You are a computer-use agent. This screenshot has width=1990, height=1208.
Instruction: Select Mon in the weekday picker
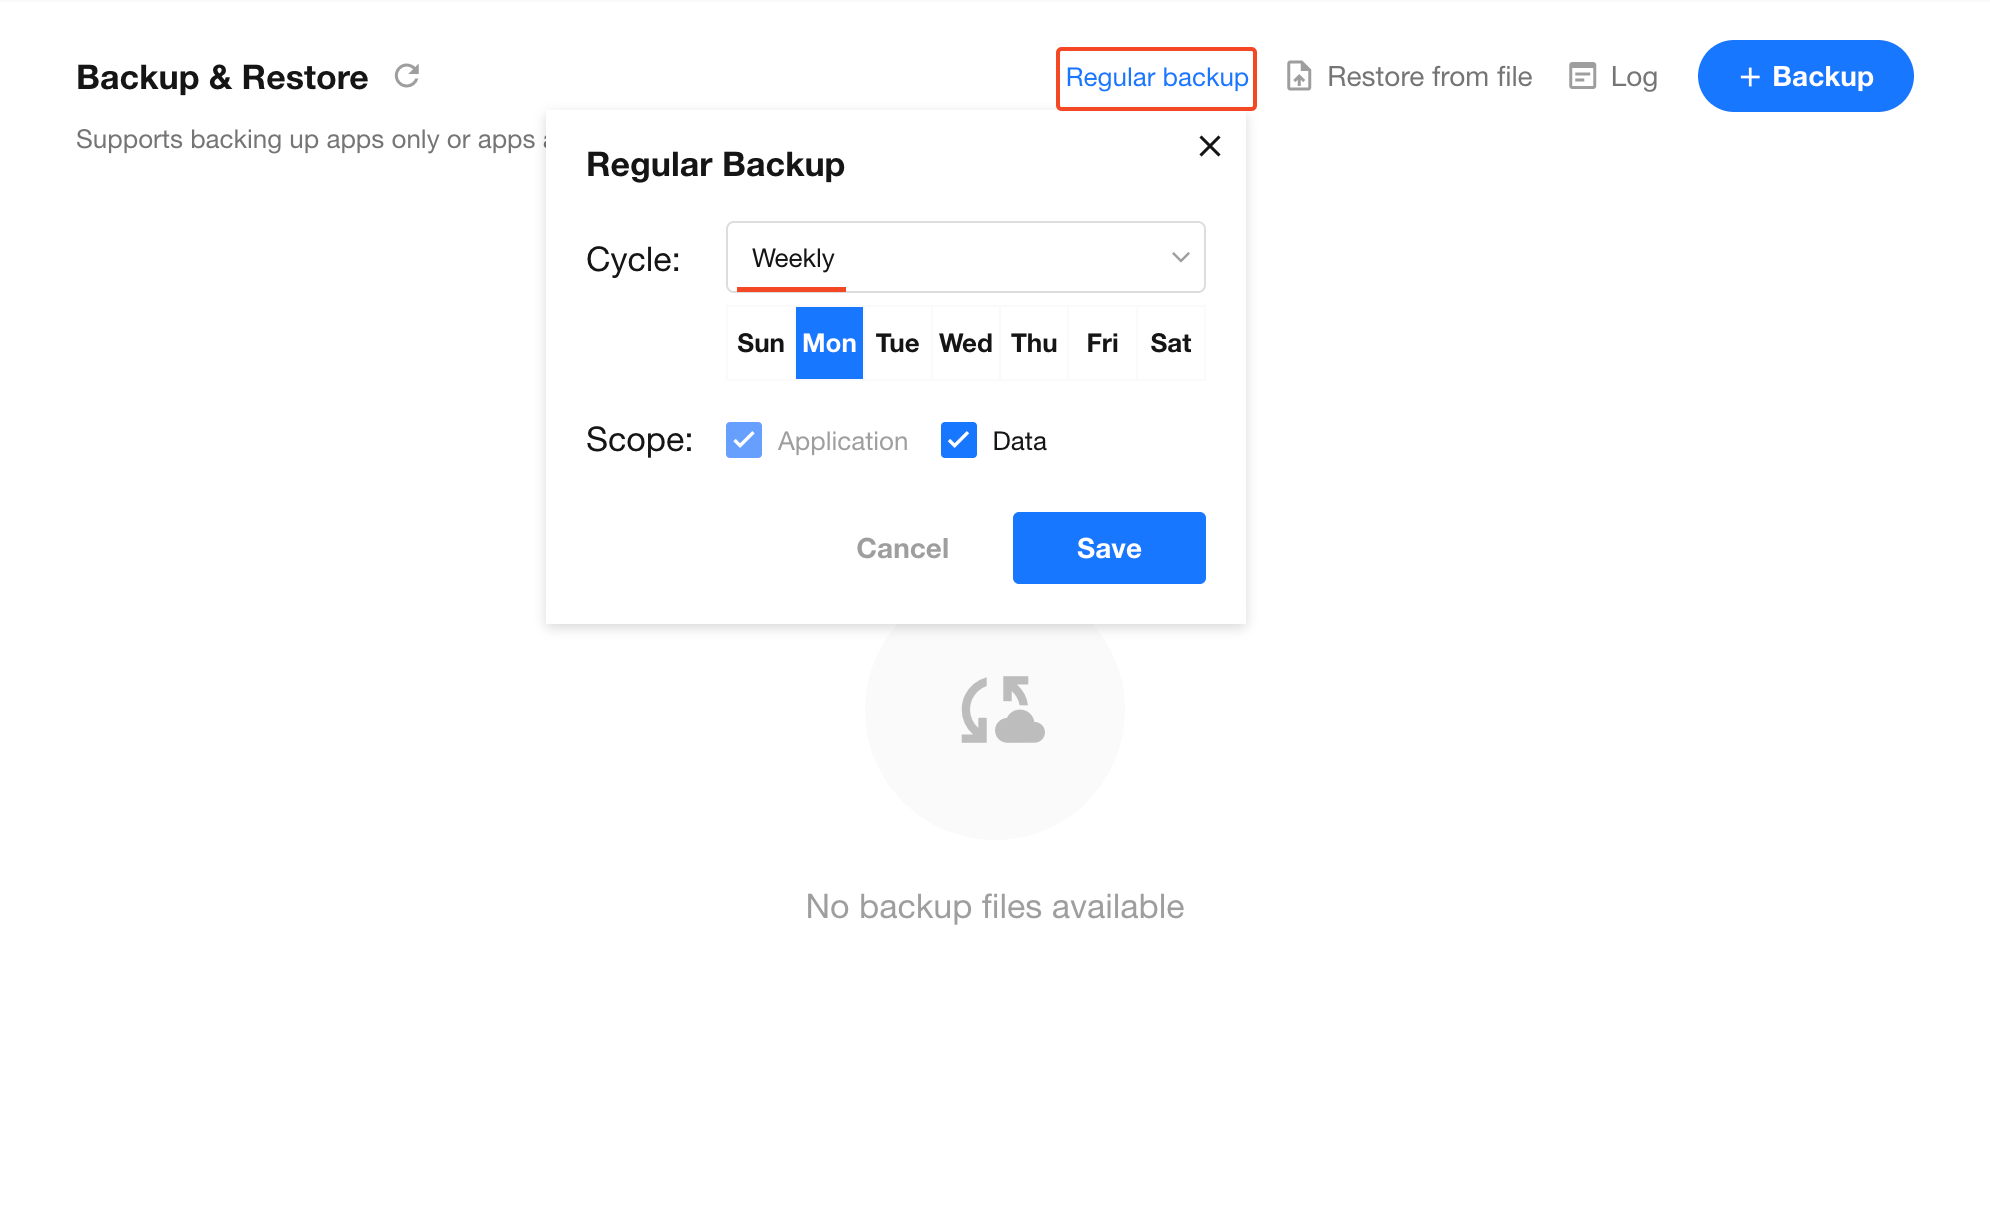[829, 343]
